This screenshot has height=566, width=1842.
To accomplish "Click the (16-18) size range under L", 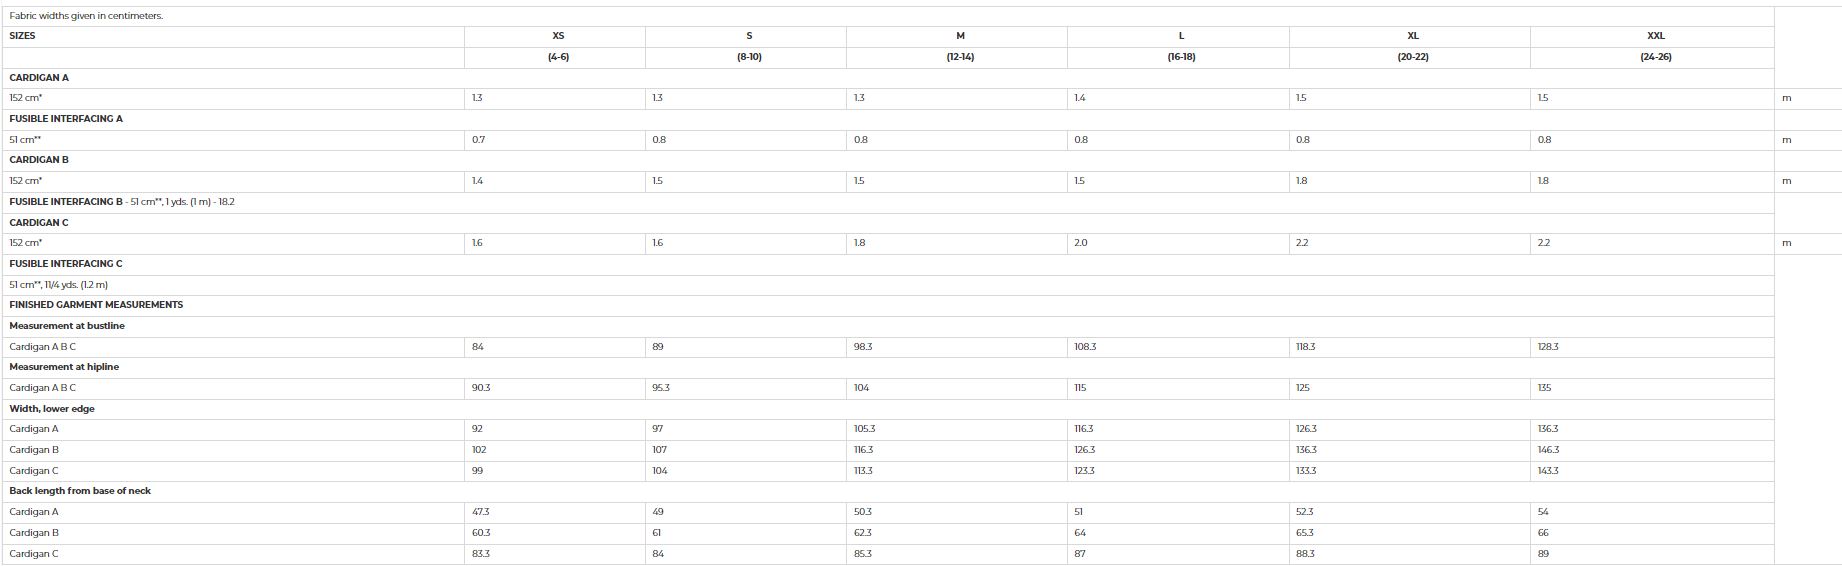I will (x=1181, y=57).
